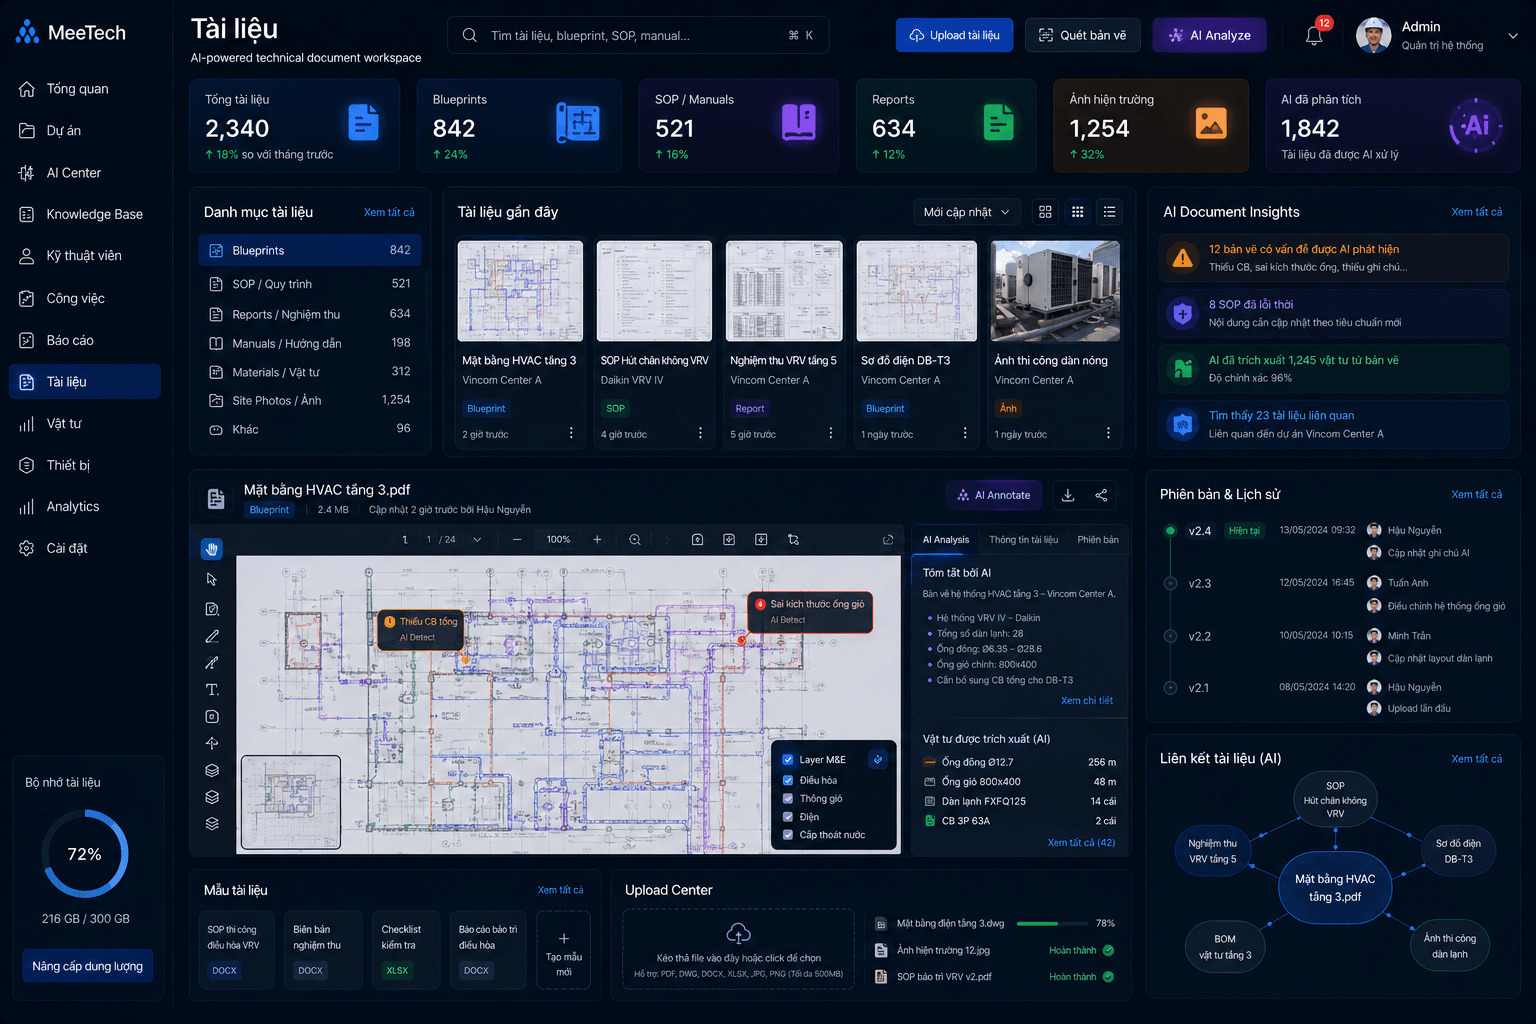1536x1024 pixels.
Task: Open the Admin account menu chevron
Action: click(1513, 36)
